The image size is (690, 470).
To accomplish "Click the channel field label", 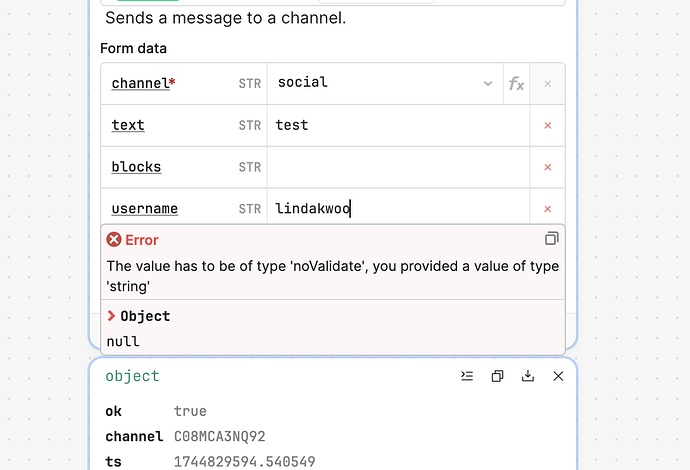I will [x=143, y=83].
